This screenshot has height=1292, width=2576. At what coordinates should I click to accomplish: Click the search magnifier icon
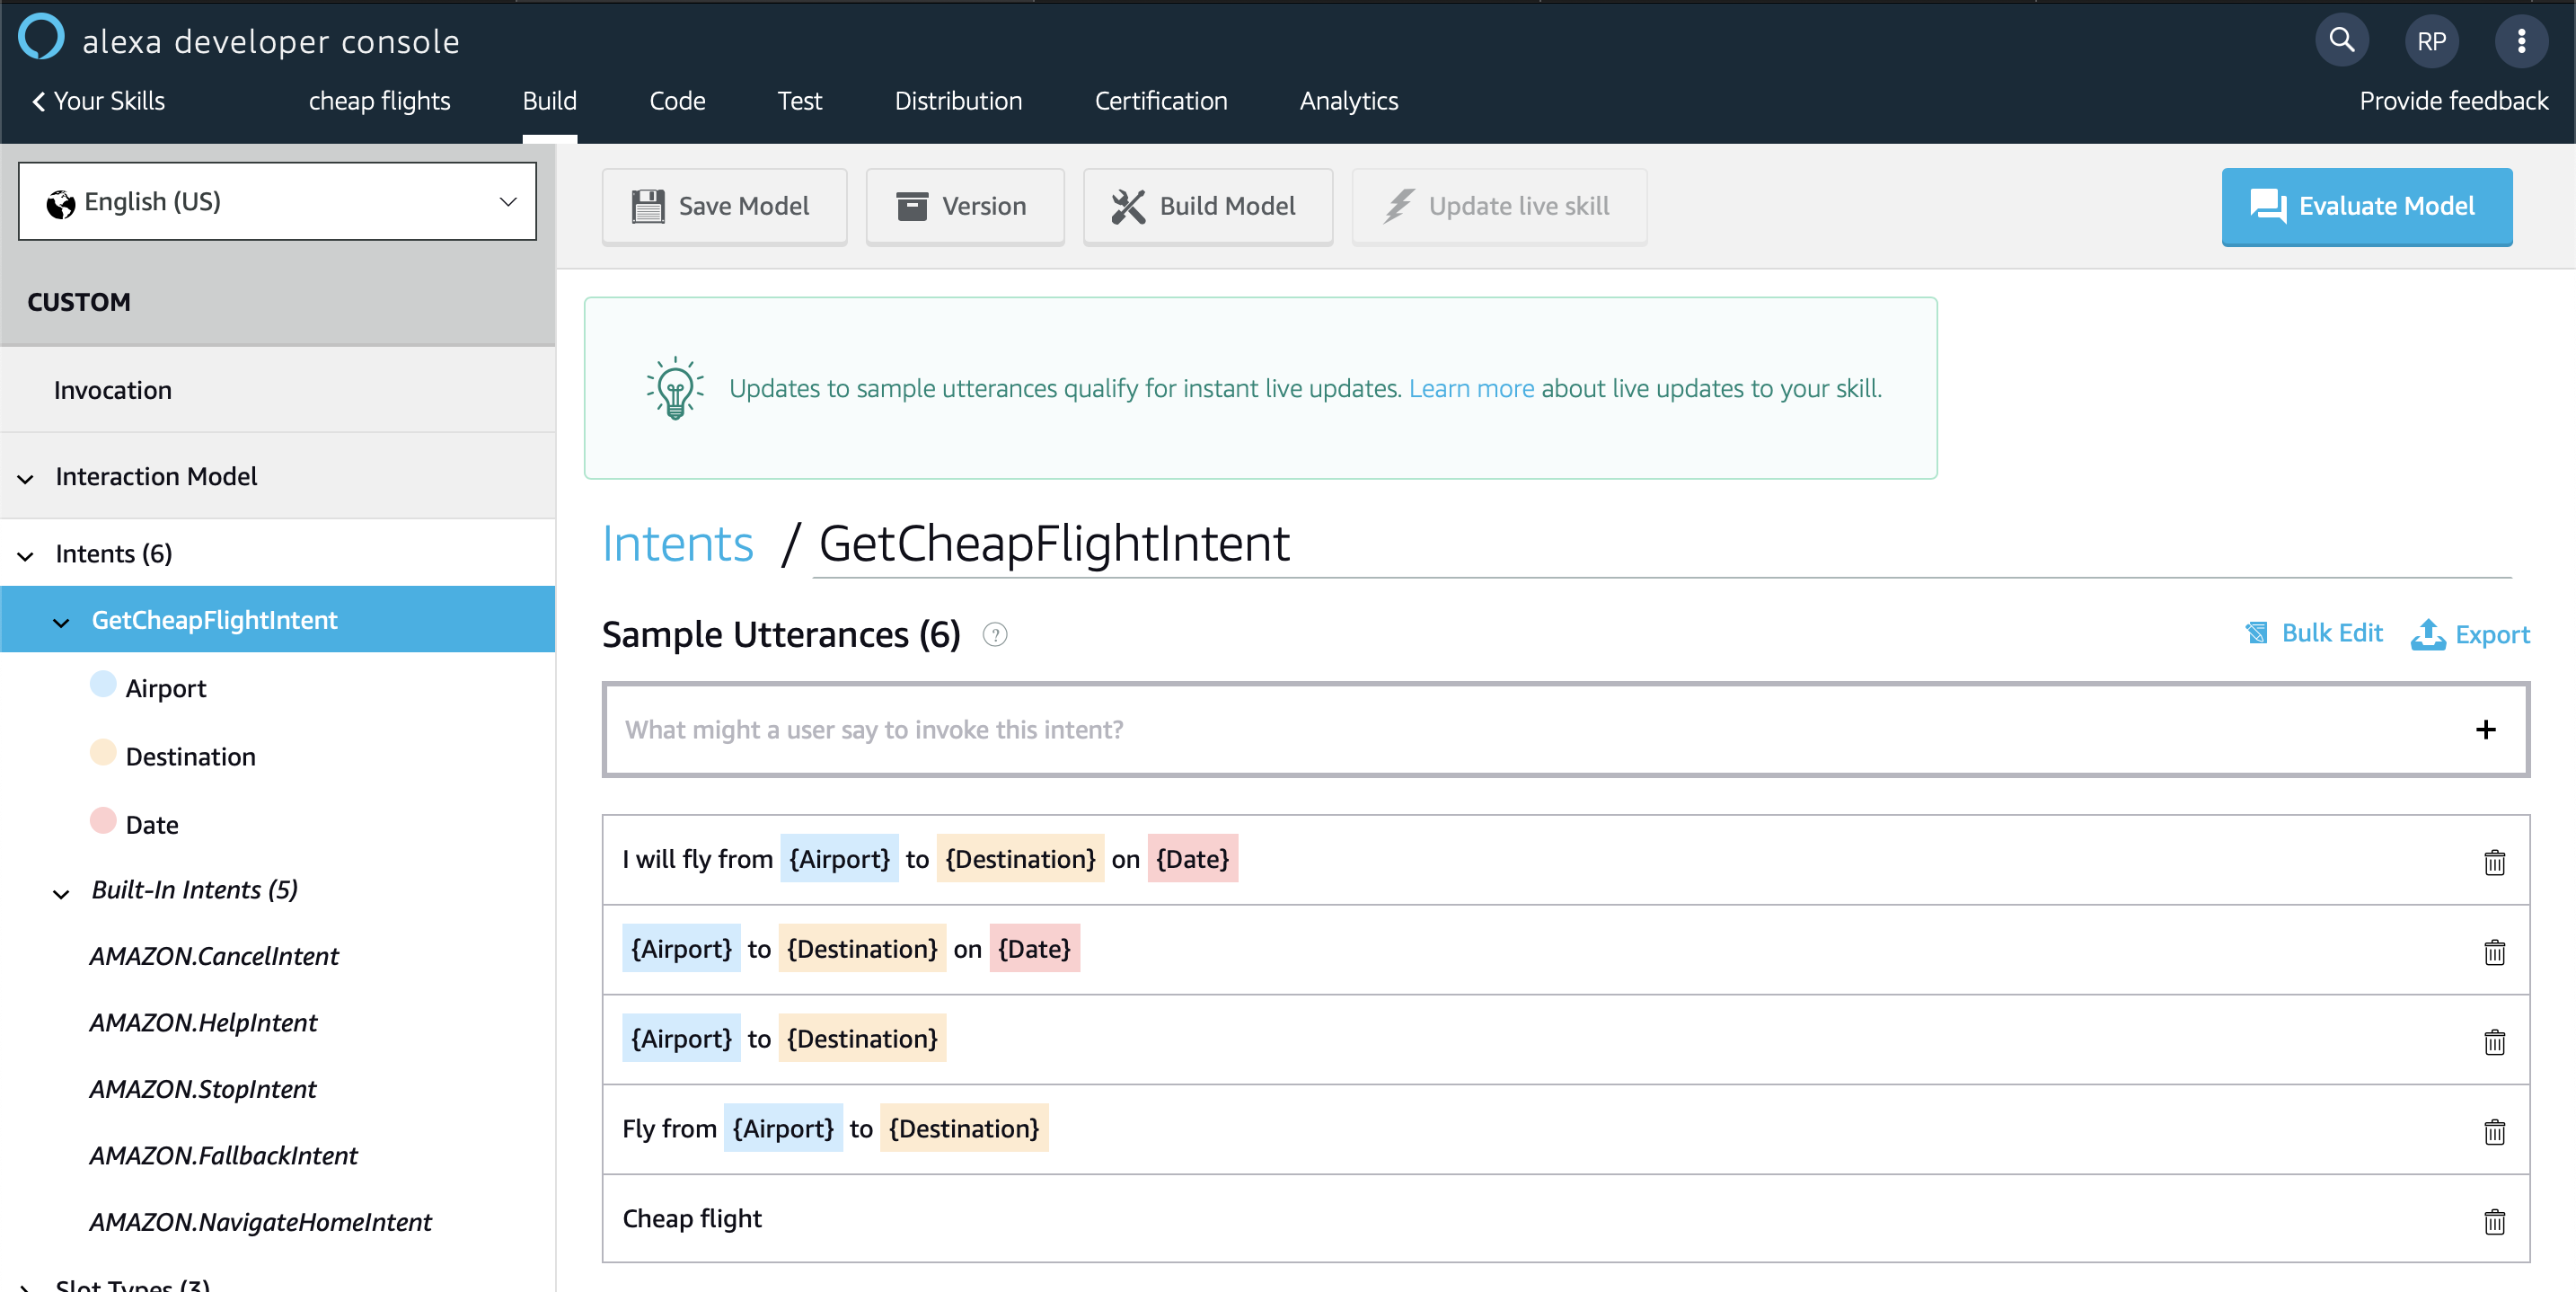click(x=2341, y=41)
